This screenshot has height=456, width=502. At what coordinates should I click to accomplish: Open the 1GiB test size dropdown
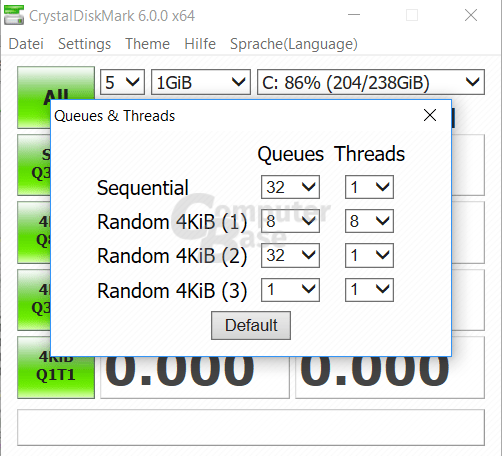pyautogui.click(x=201, y=82)
